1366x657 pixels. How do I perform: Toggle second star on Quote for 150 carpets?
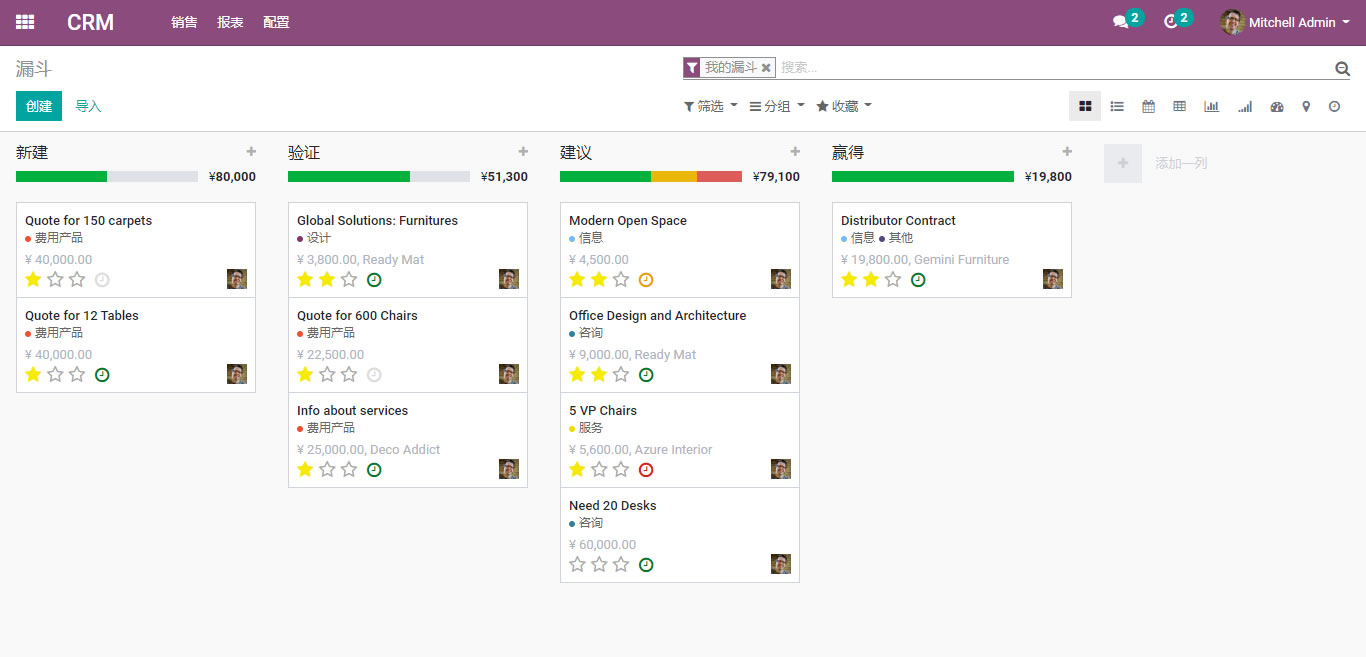(55, 280)
